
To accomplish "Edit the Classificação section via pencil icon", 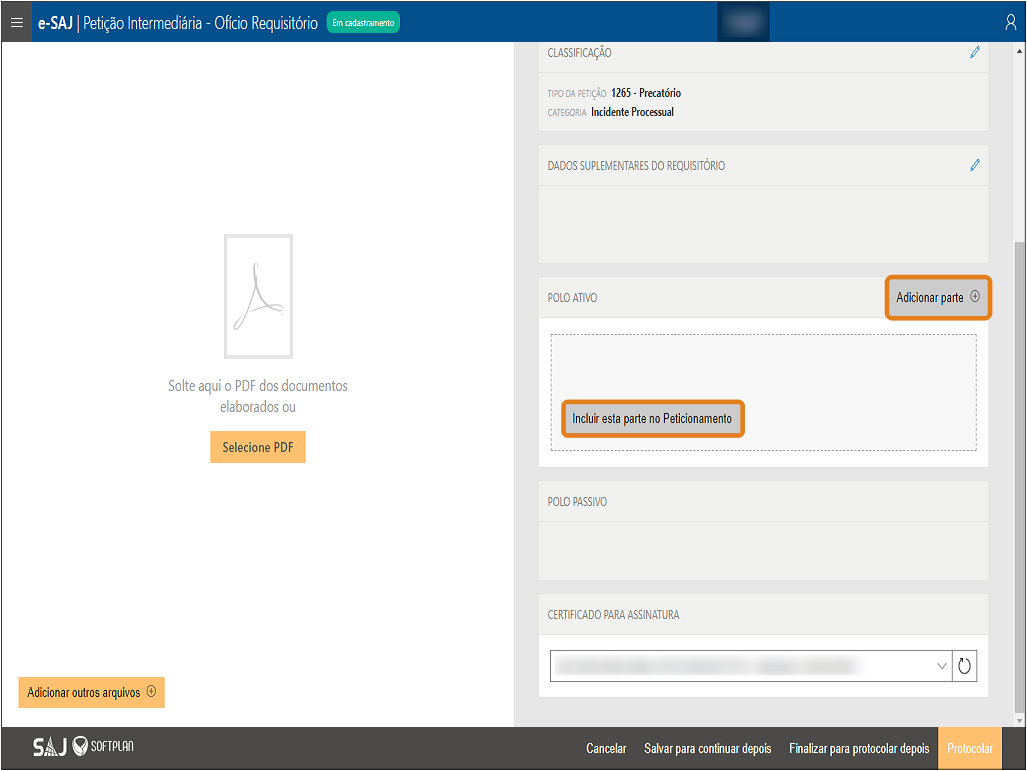I will click(975, 52).
